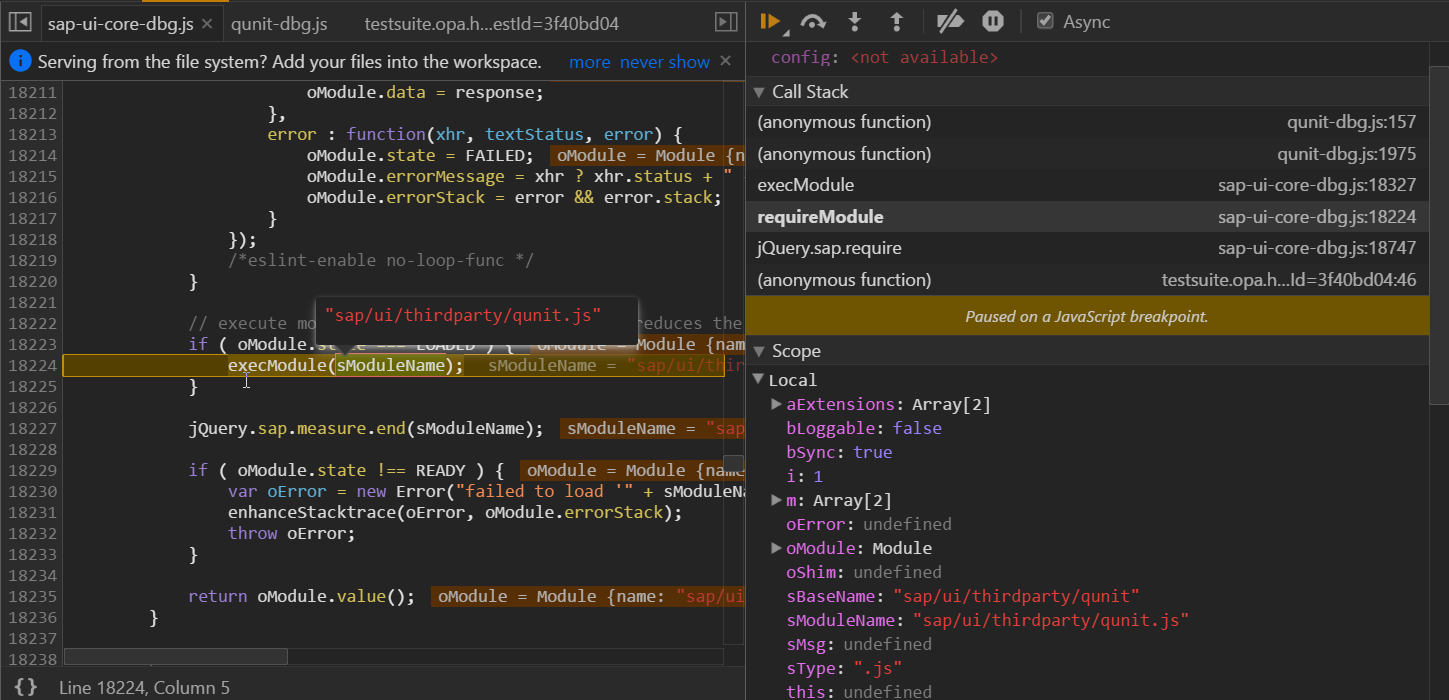Click line number 18229 in gutter
This screenshot has width=1449, height=700.
point(31,470)
